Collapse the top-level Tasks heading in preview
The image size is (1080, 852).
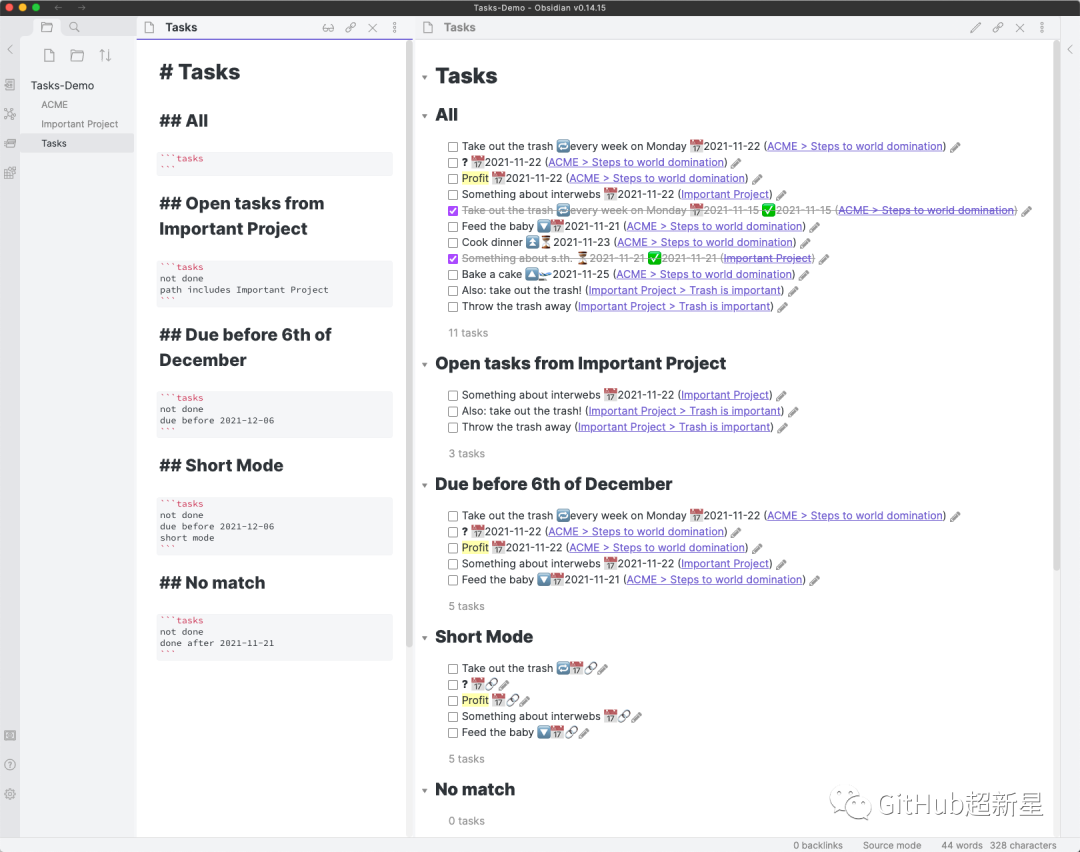(424, 77)
